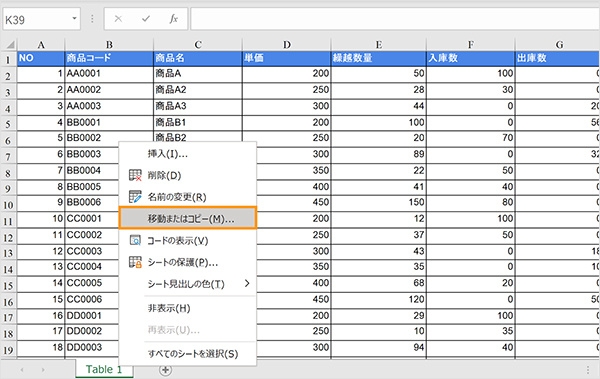Select row 19 header
The image size is (600, 379).
8,350
